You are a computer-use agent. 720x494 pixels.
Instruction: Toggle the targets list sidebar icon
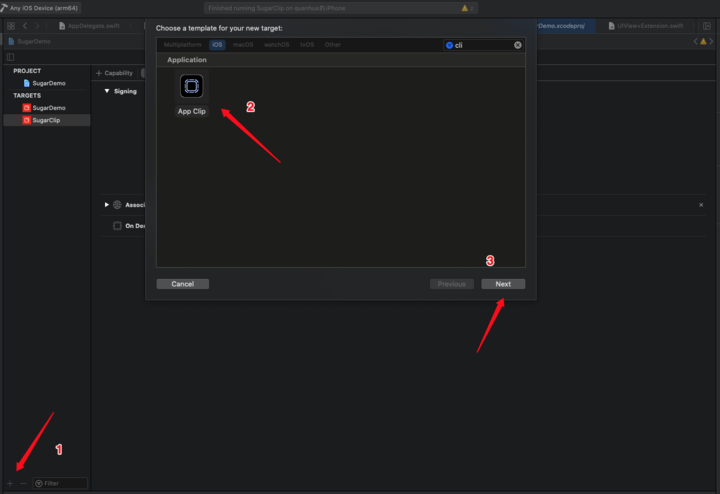(x=11, y=57)
